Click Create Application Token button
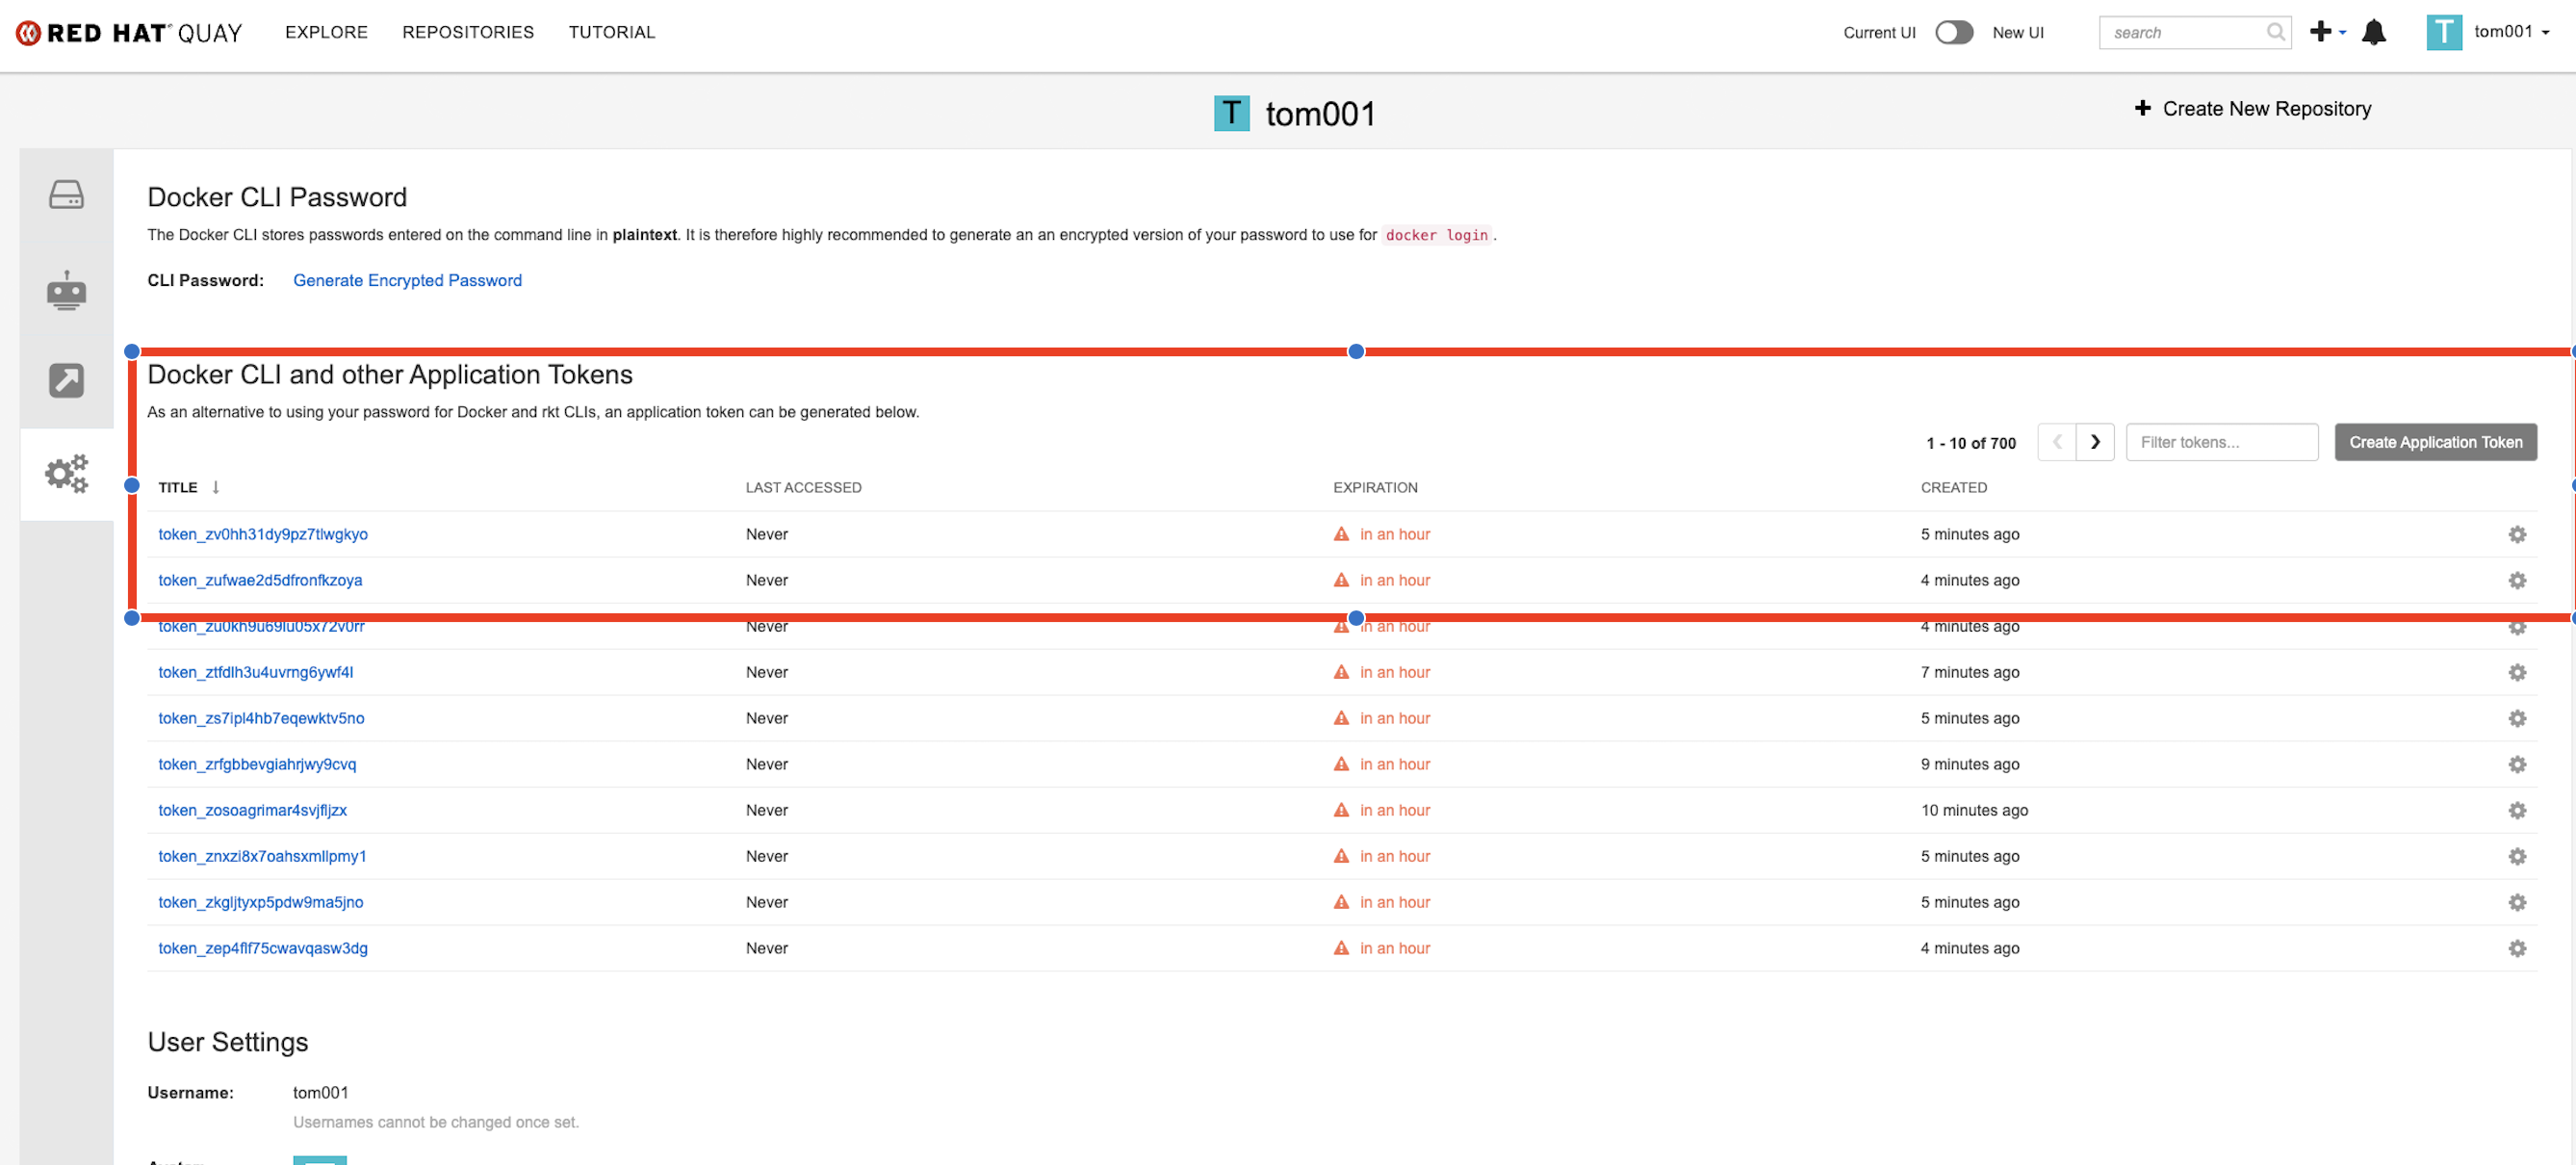Image resolution: width=2576 pixels, height=1165 pixels. click(x=2435, y=442)
